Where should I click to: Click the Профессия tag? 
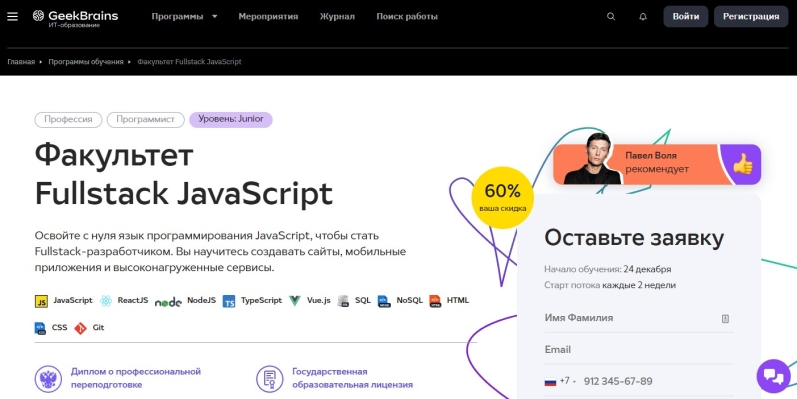coord(68,120)
